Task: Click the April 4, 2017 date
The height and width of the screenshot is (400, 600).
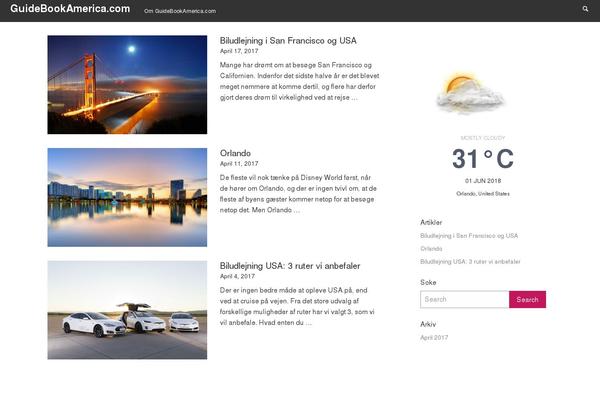Action: point(237,276)
